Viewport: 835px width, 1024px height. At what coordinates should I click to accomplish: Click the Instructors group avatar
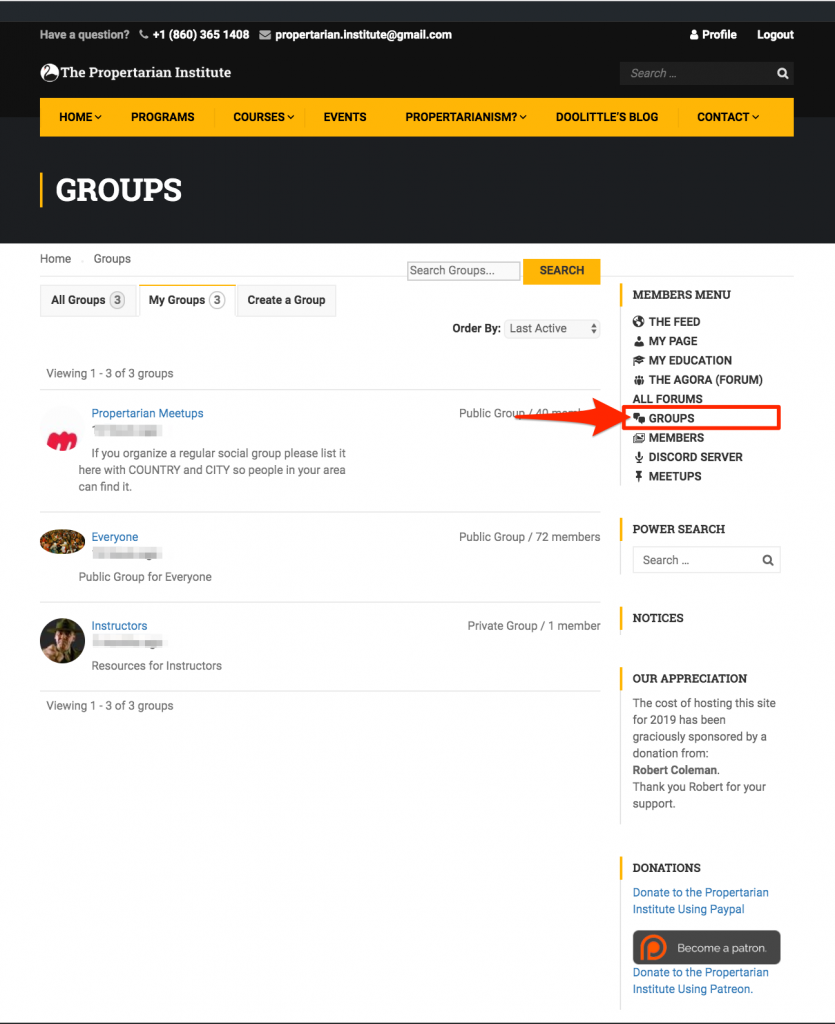pyautogui.click(x=62, y=640)
